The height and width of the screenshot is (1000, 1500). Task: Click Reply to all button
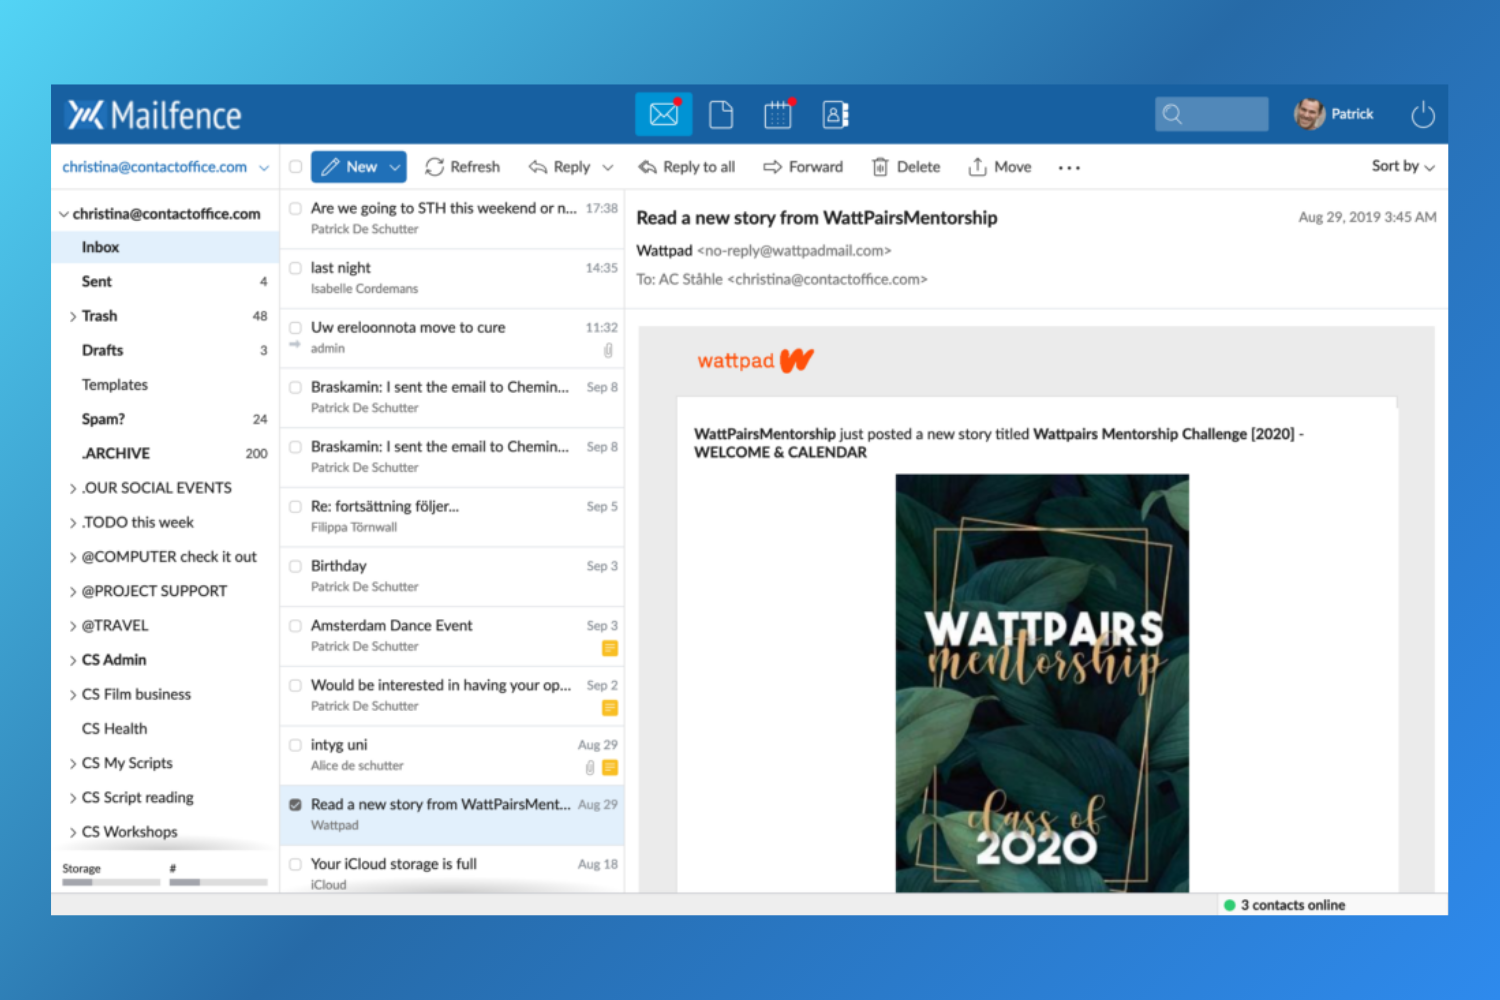[687, 167]
